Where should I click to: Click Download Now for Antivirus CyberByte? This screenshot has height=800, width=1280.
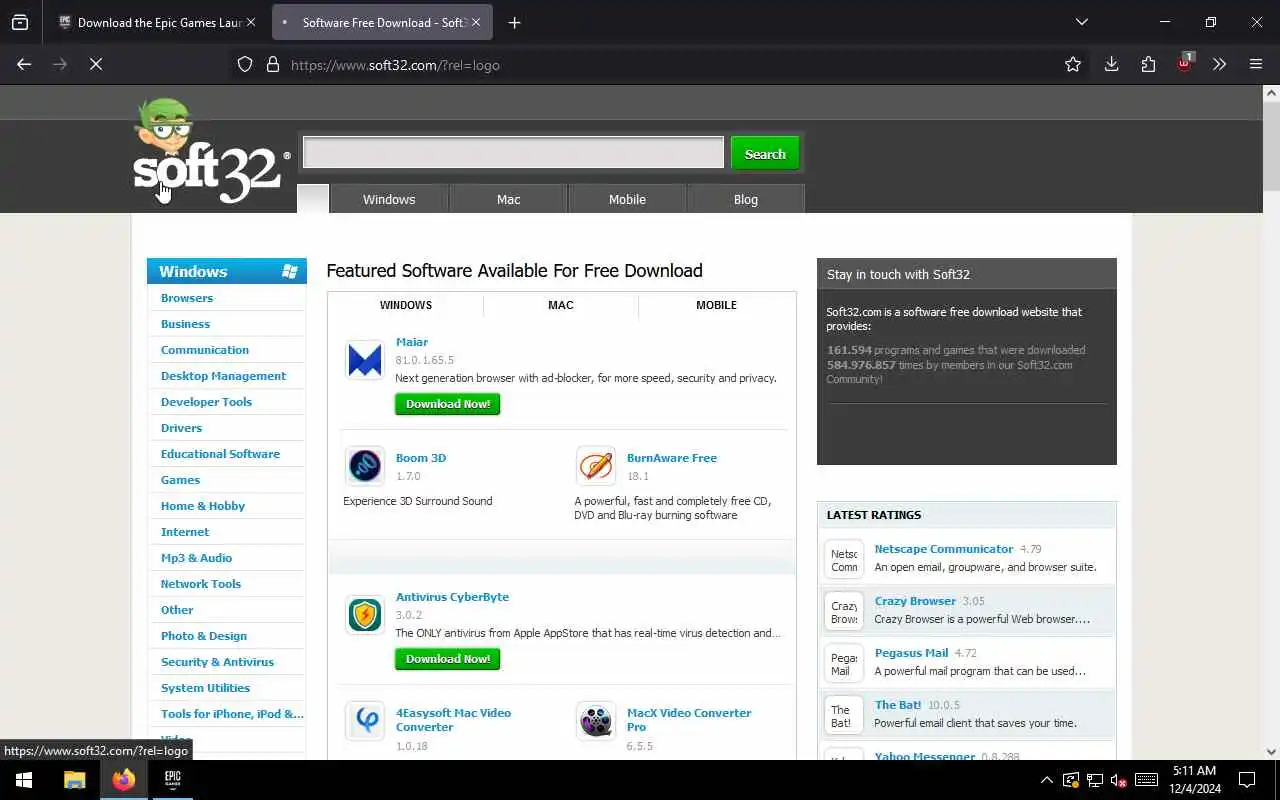tap(447, 659)
